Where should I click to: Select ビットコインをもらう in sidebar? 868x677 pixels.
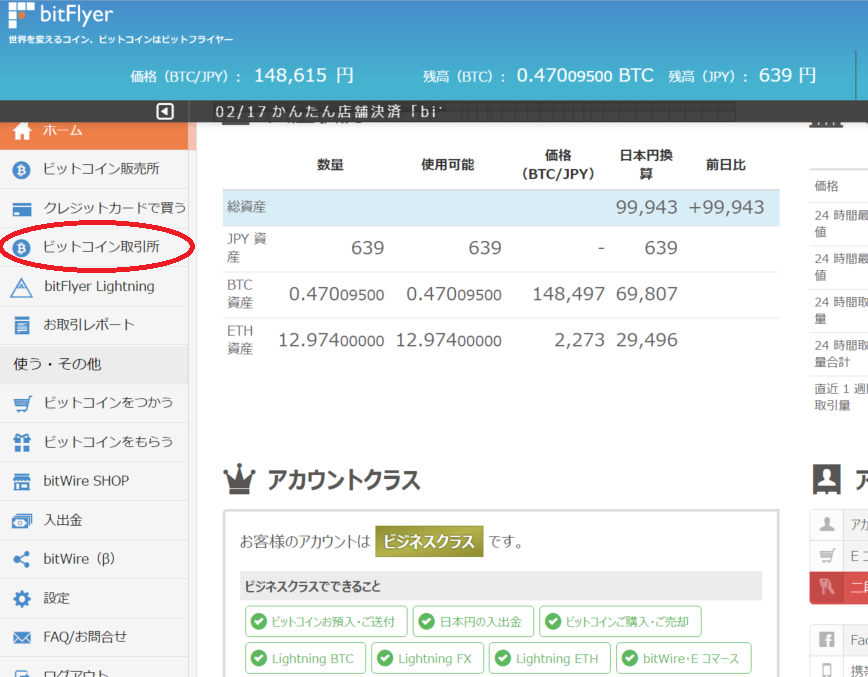point(94,442)
